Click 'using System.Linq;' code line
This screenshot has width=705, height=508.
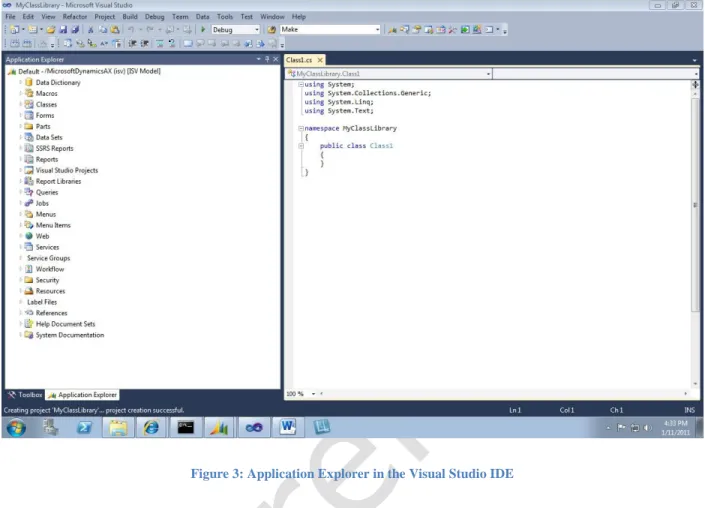(339, 102)
